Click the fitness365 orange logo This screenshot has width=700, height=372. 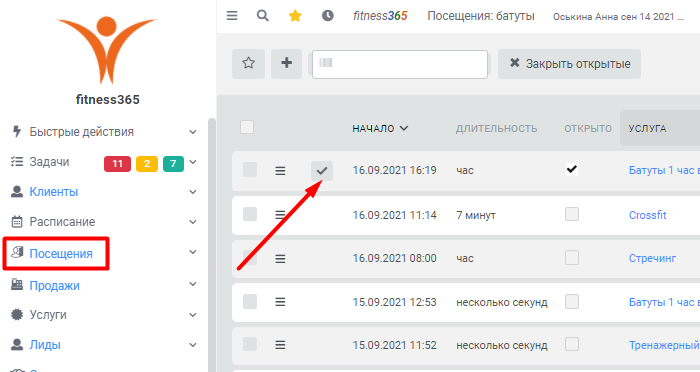107,50
